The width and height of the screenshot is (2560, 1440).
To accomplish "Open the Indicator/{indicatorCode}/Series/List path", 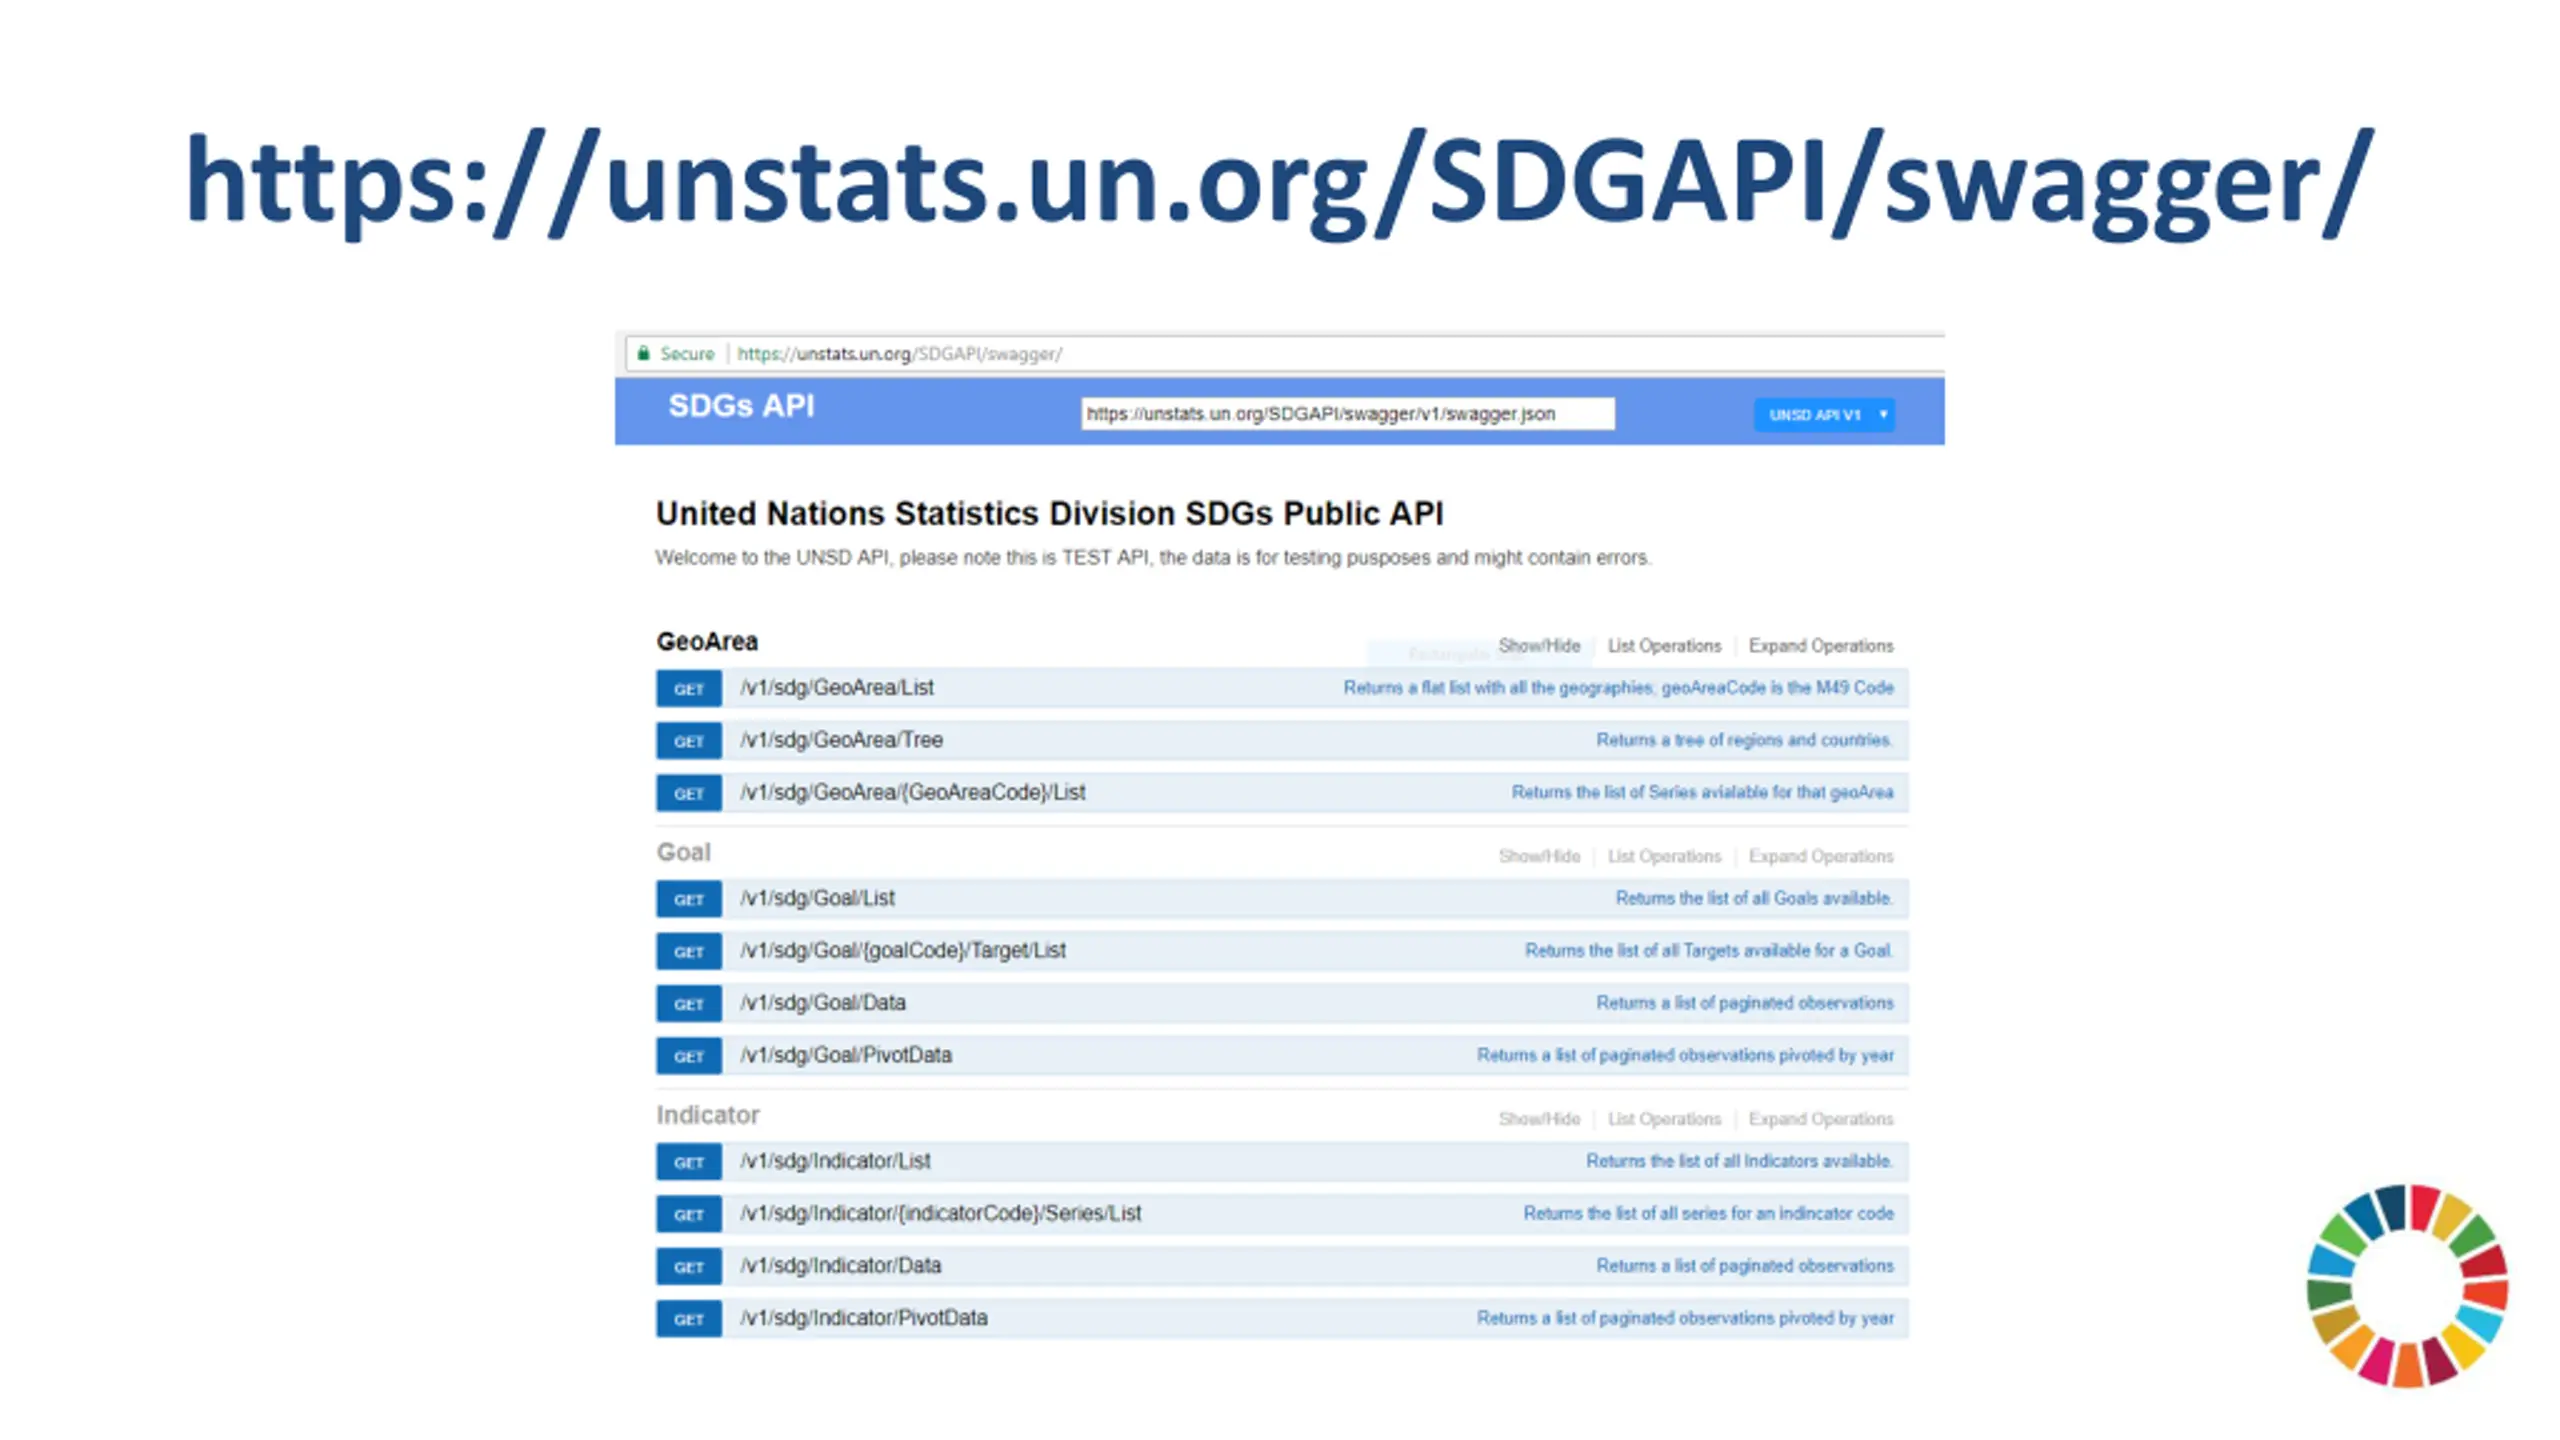I will (x=941, y=1213).
